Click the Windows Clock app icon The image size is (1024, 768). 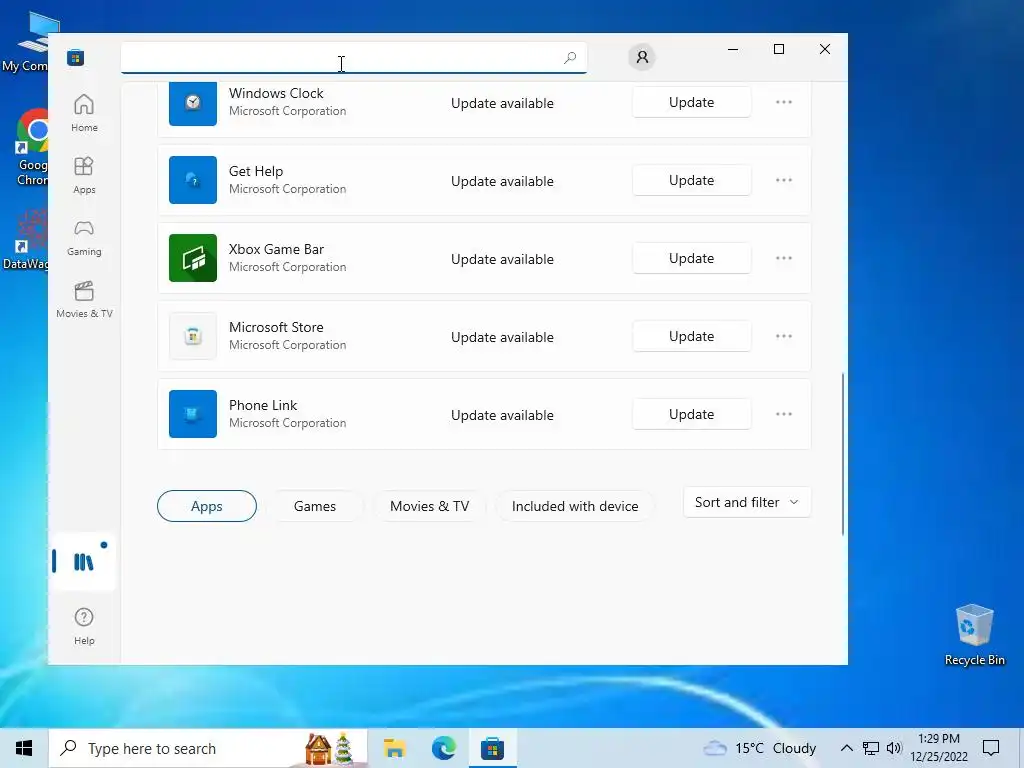point(193,103)
